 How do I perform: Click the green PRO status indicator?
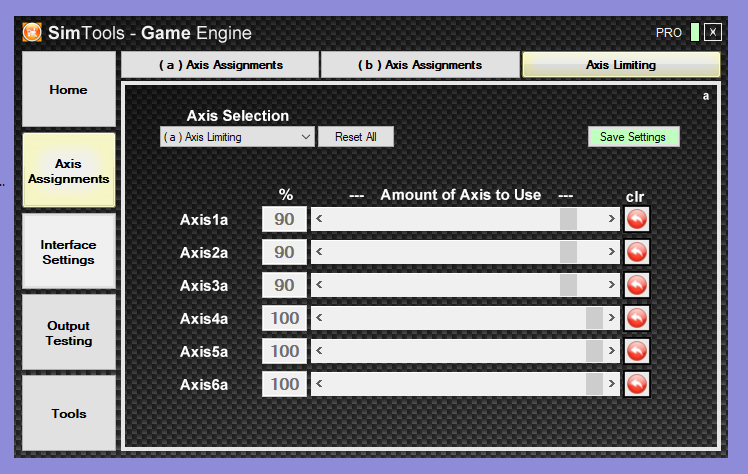coord(694,32)
